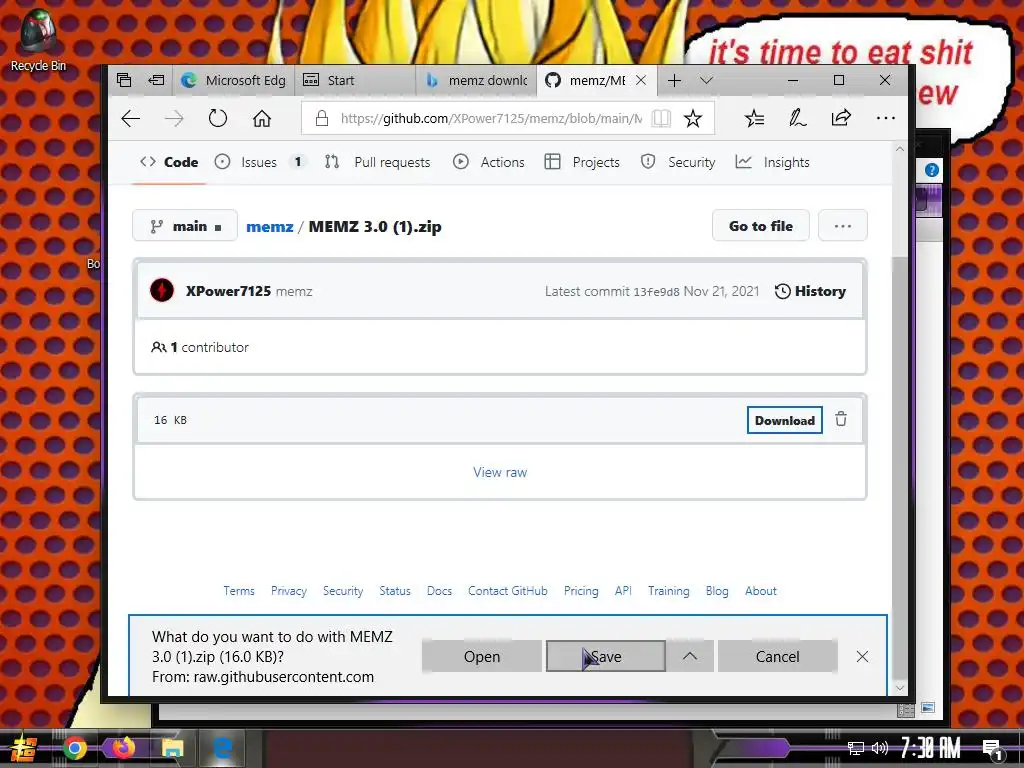The image size is (1024, 768).
Task: Click the Contact GitHub footer link
Action: pos(507,591)
